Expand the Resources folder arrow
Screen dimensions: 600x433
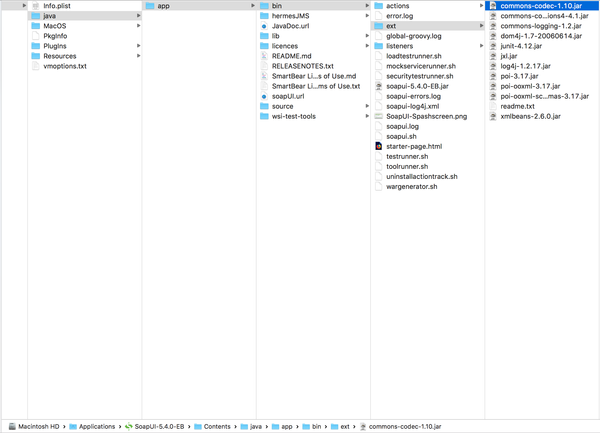139,56
